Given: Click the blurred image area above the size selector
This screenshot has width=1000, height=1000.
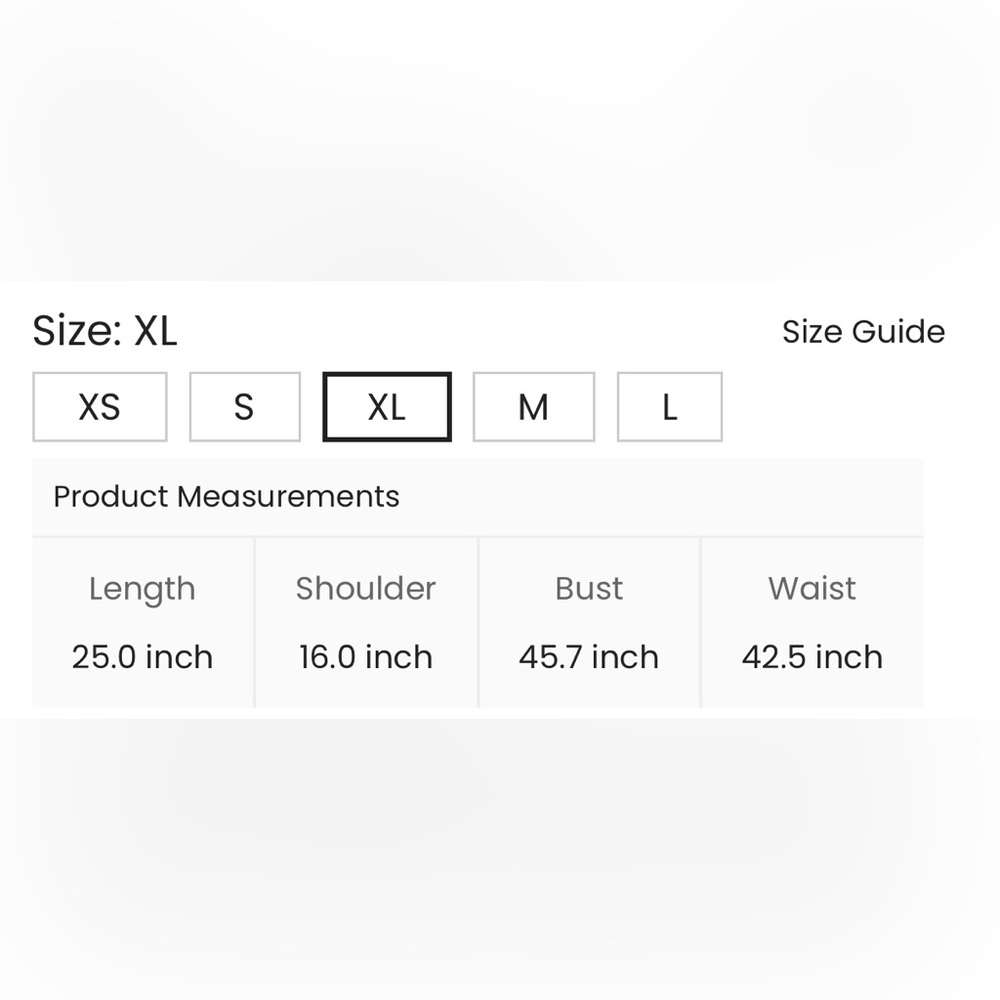Looking at the screenshot, I should pyautogui.click(x=500, y=140).
